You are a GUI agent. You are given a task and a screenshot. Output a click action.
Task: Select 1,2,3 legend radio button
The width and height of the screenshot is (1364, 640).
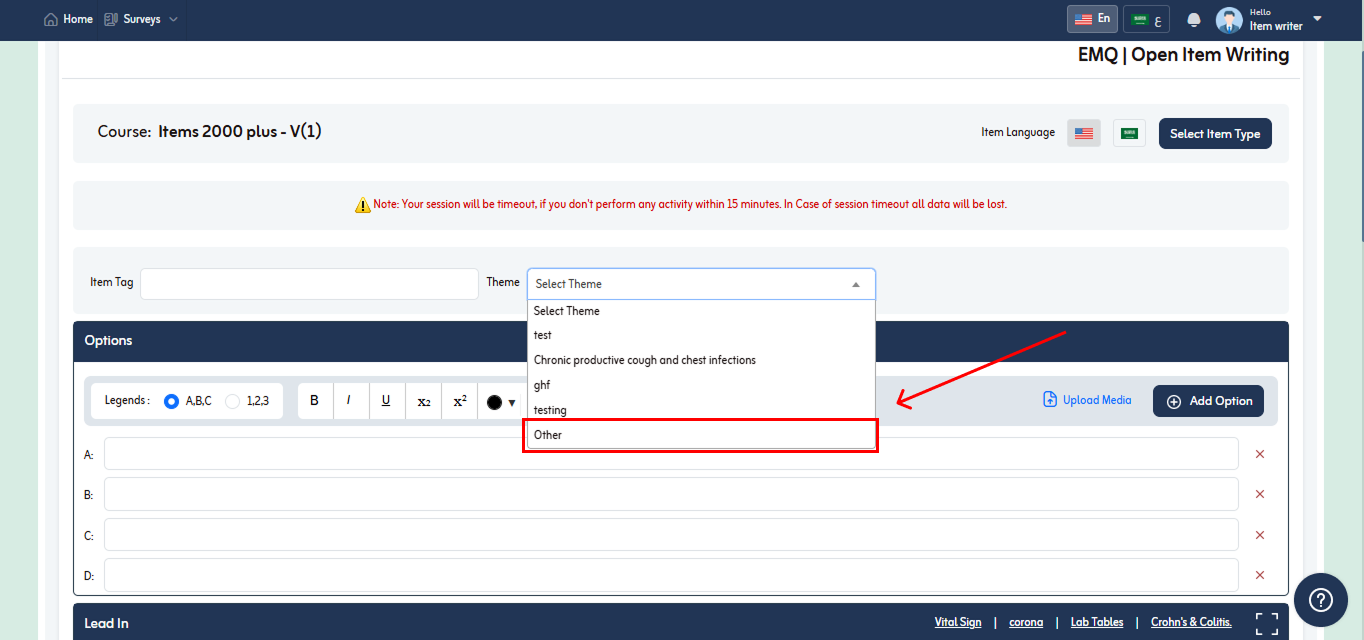pyautogui.click(x=232, y=401)
